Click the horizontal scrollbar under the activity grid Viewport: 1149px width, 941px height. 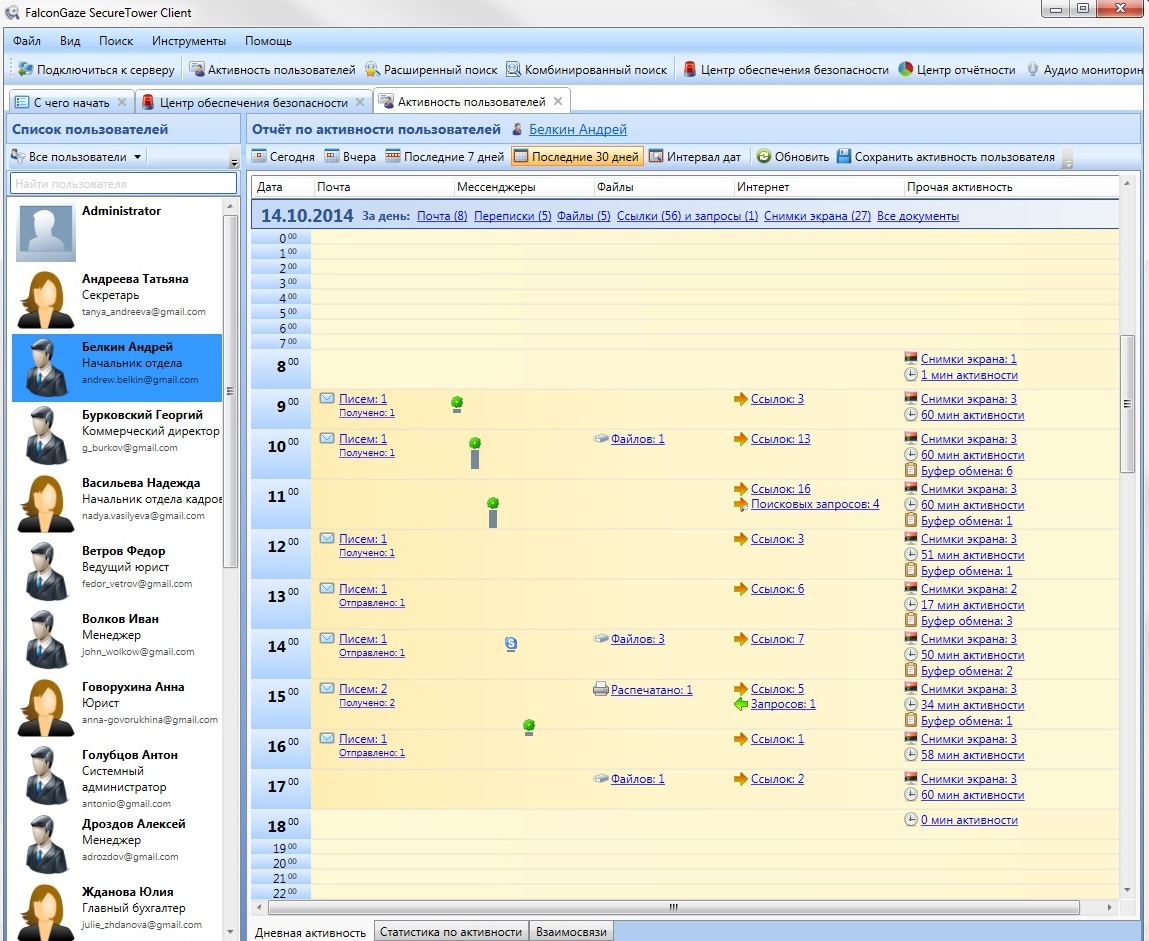click(672, 908)
